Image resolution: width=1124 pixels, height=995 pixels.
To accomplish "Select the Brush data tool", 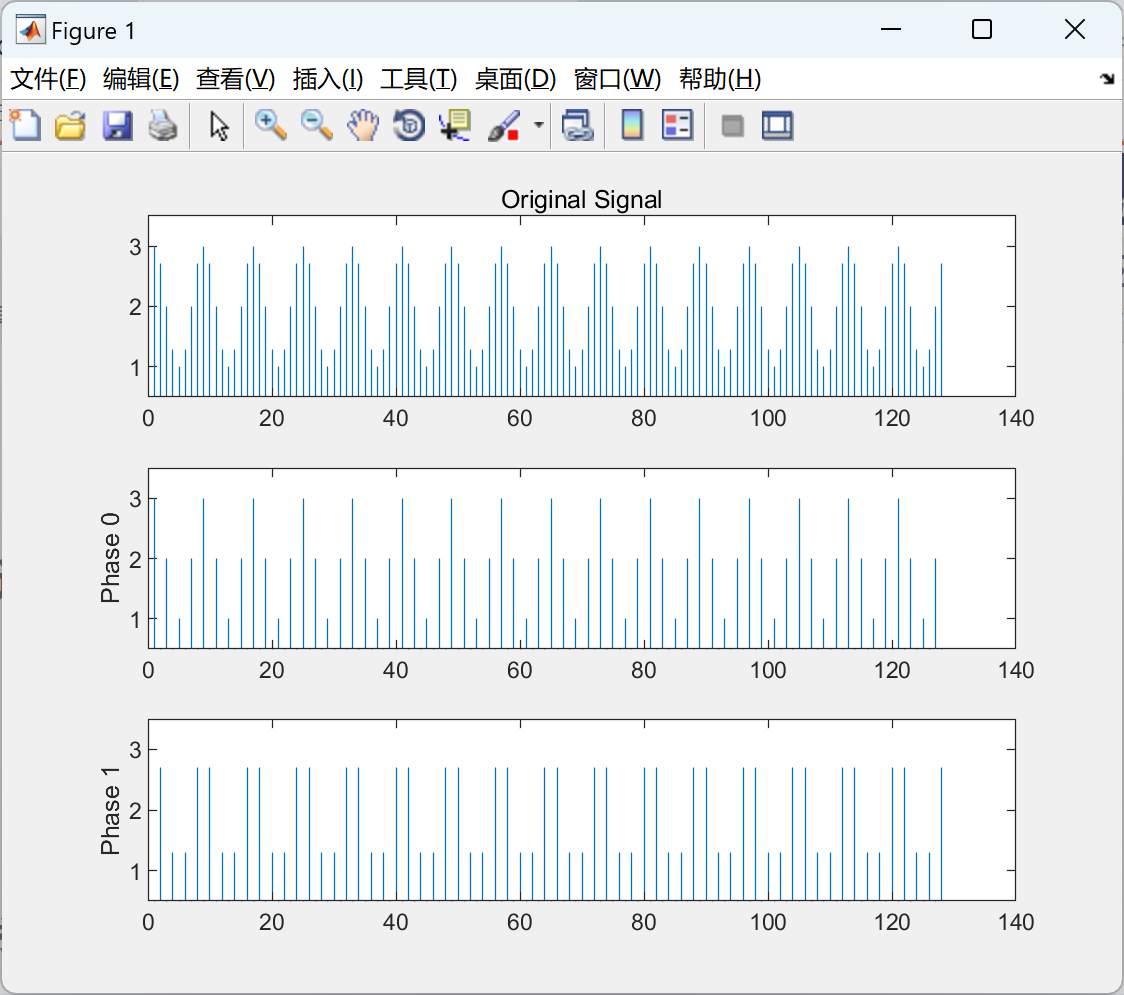I will coord(504,125).
